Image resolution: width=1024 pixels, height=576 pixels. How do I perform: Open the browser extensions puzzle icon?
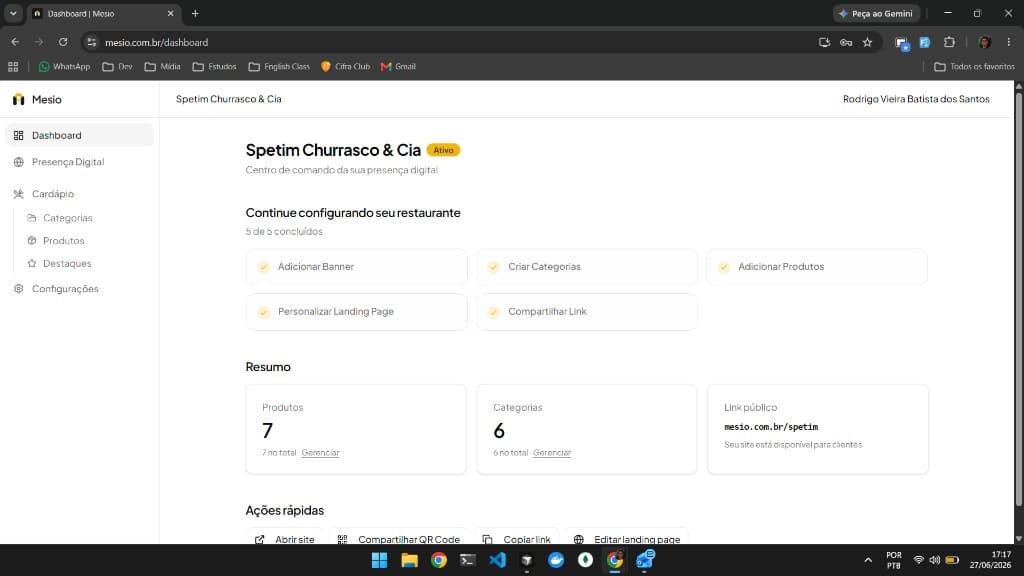(949, 42)
